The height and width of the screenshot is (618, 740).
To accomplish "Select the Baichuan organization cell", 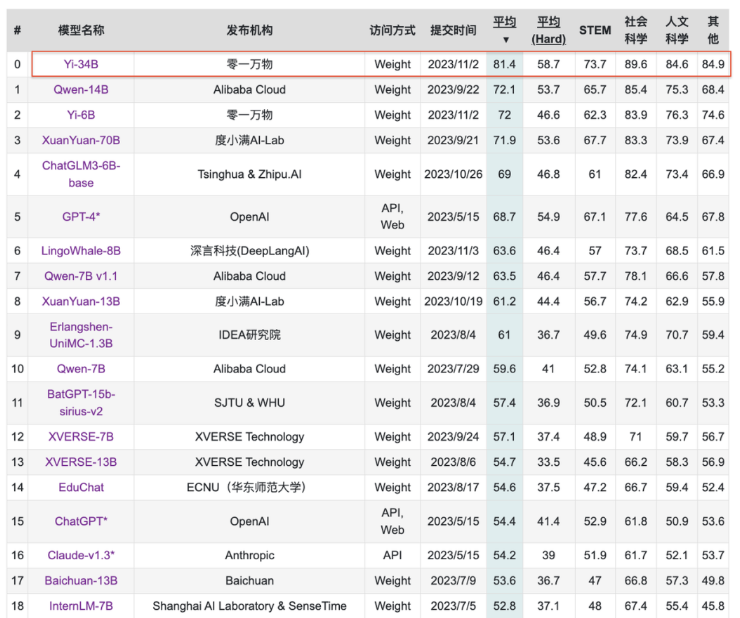I will pos(249,581).
